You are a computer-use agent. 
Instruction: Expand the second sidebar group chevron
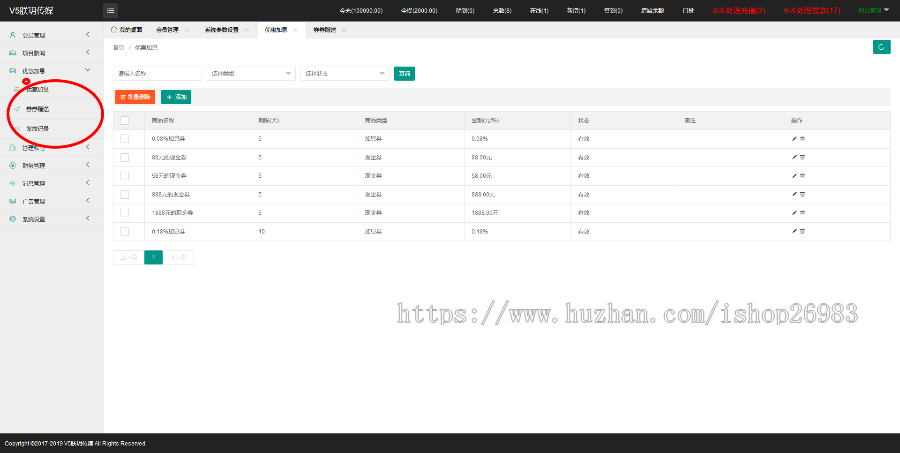[x=88, y=53]
